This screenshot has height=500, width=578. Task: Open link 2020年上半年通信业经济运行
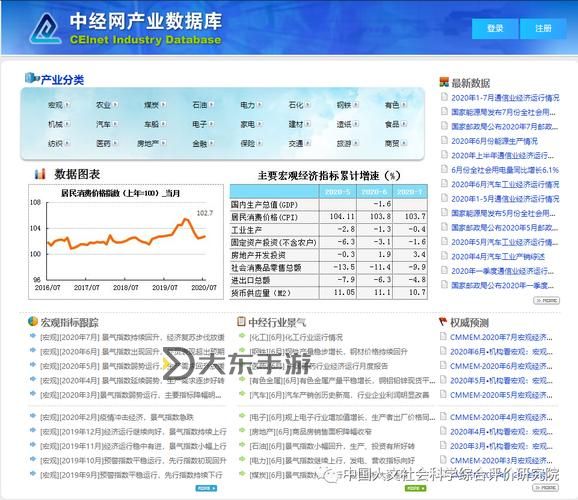[502, 156]
